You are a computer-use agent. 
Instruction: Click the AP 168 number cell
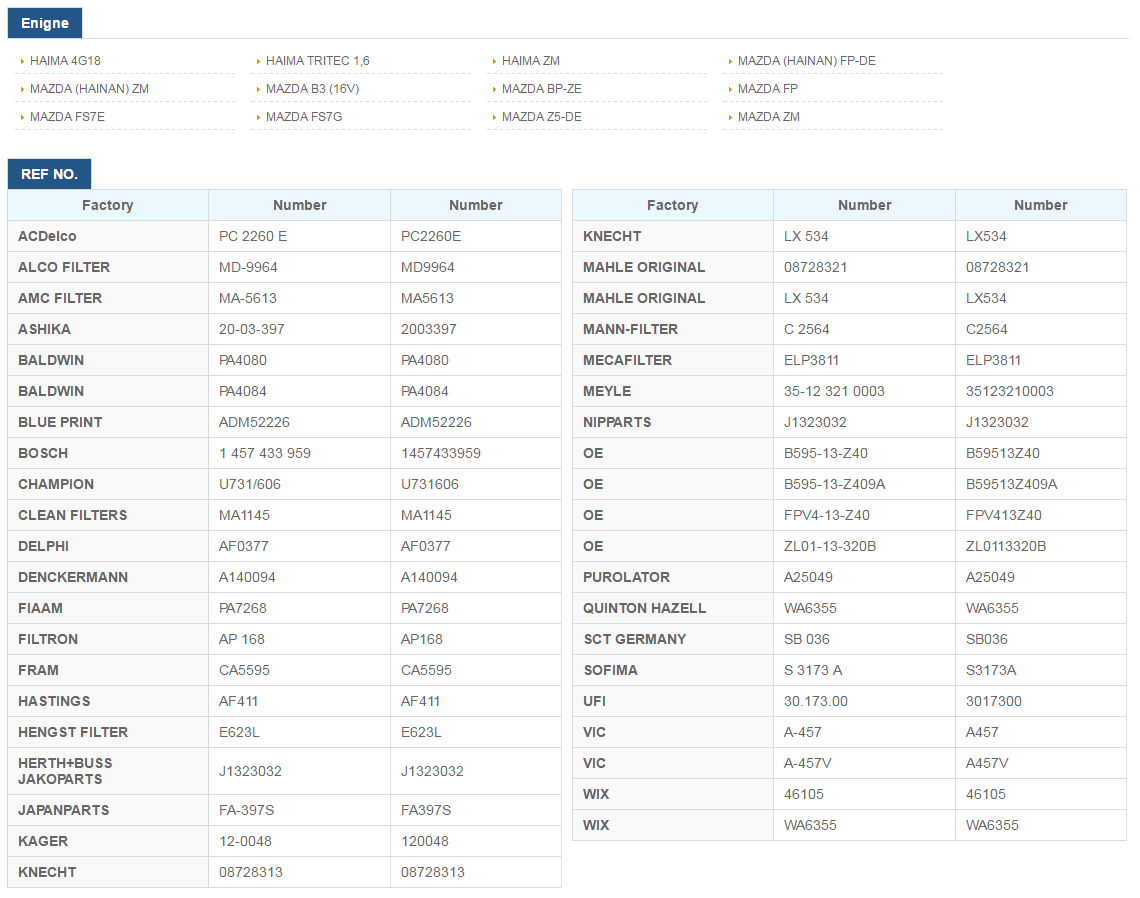click(300, 639)
